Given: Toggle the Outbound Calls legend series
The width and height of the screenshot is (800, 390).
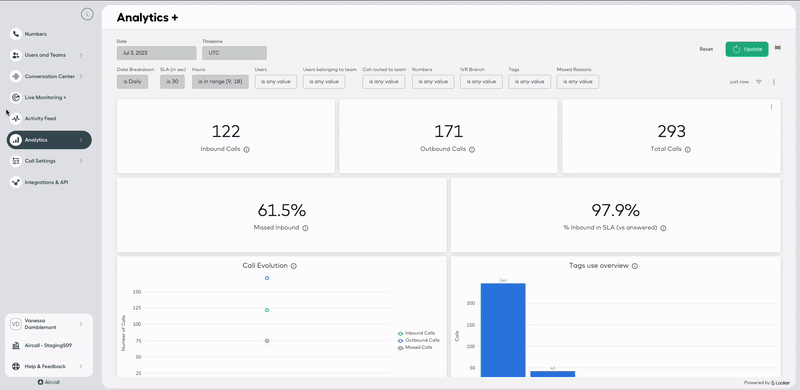Looking at the screenshot, I should (x=418, y=340).
